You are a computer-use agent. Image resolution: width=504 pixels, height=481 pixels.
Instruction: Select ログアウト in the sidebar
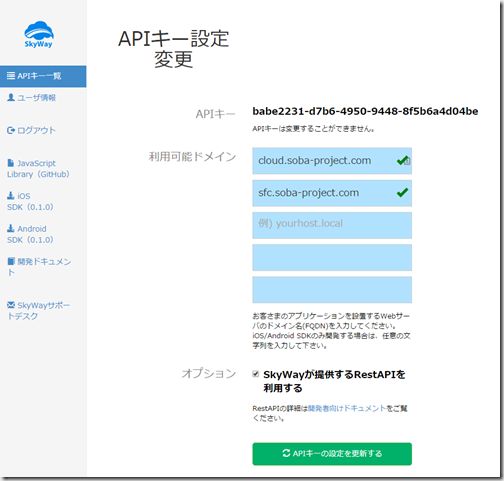(x=31, y=130)
